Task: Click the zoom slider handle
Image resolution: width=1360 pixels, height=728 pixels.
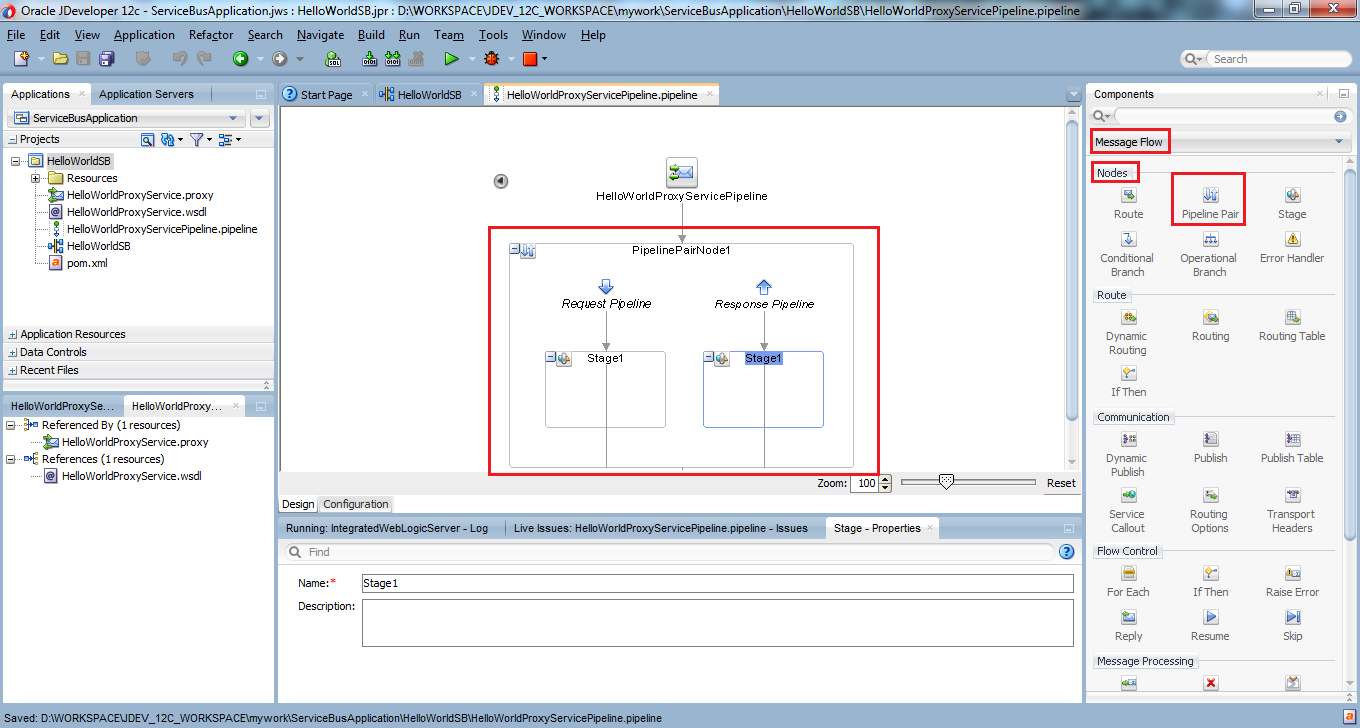Action: [946, 482]
